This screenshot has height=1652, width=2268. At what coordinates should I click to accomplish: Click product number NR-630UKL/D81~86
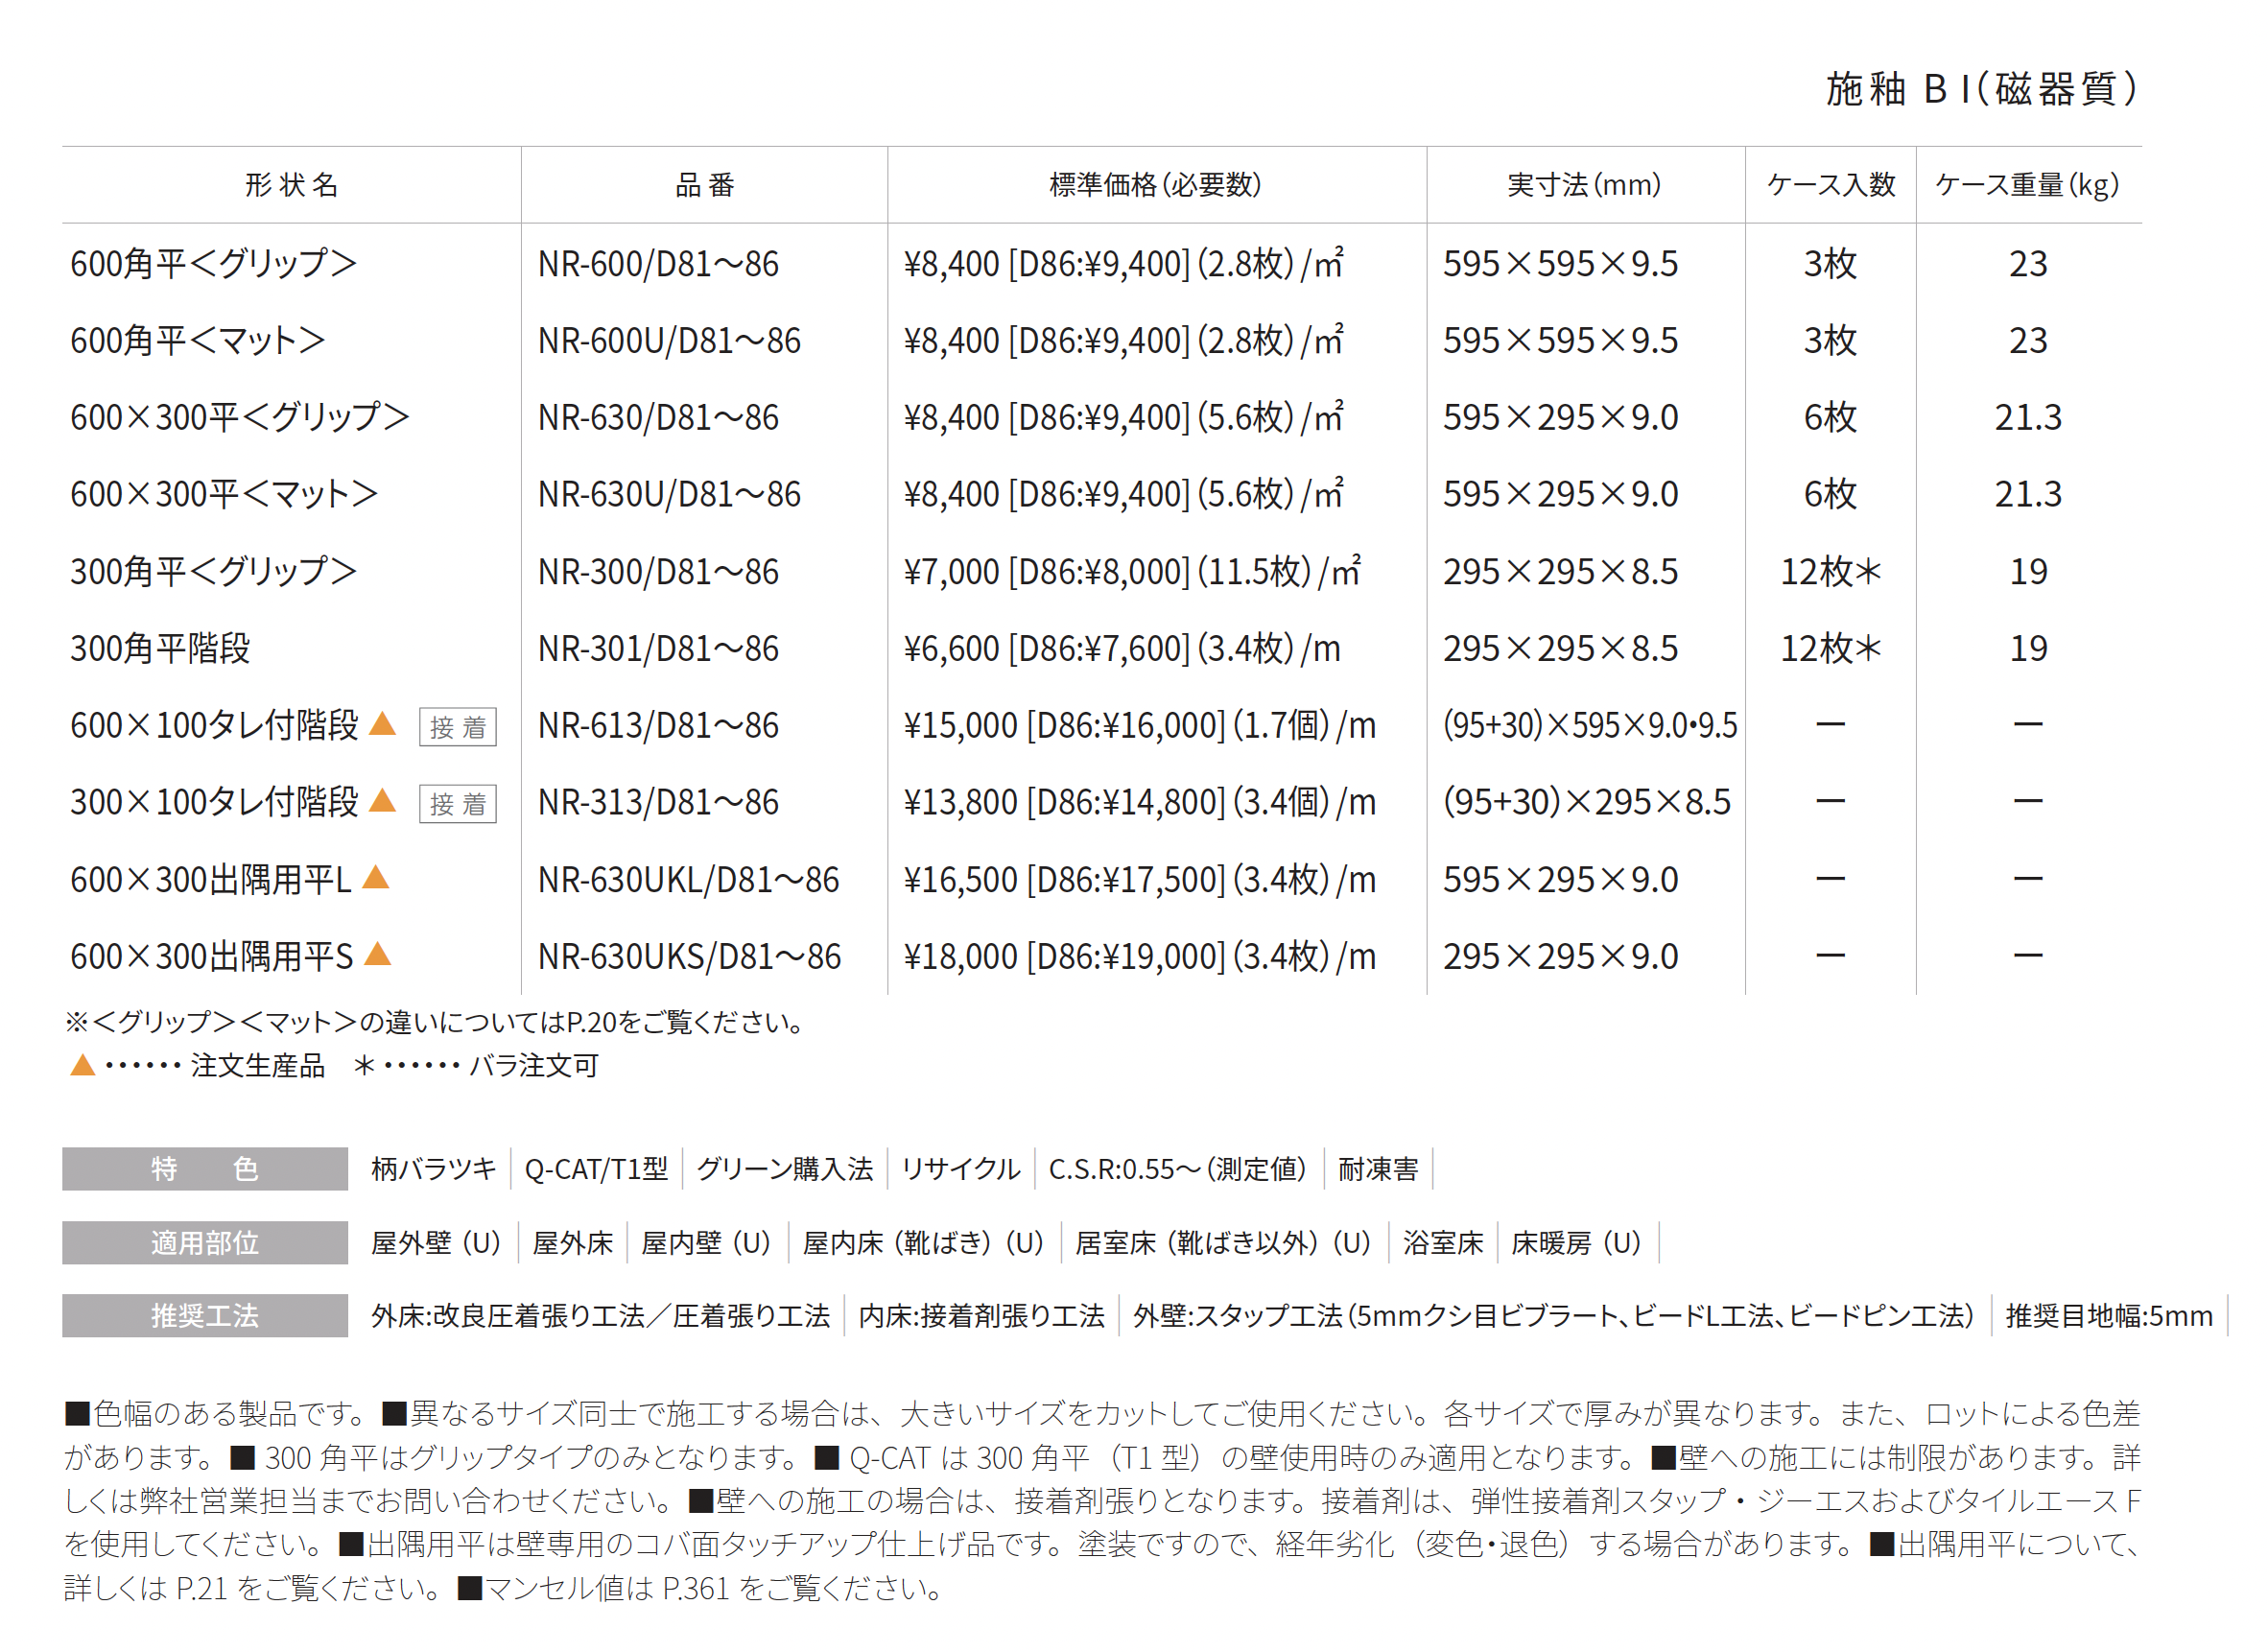point(688,880)
